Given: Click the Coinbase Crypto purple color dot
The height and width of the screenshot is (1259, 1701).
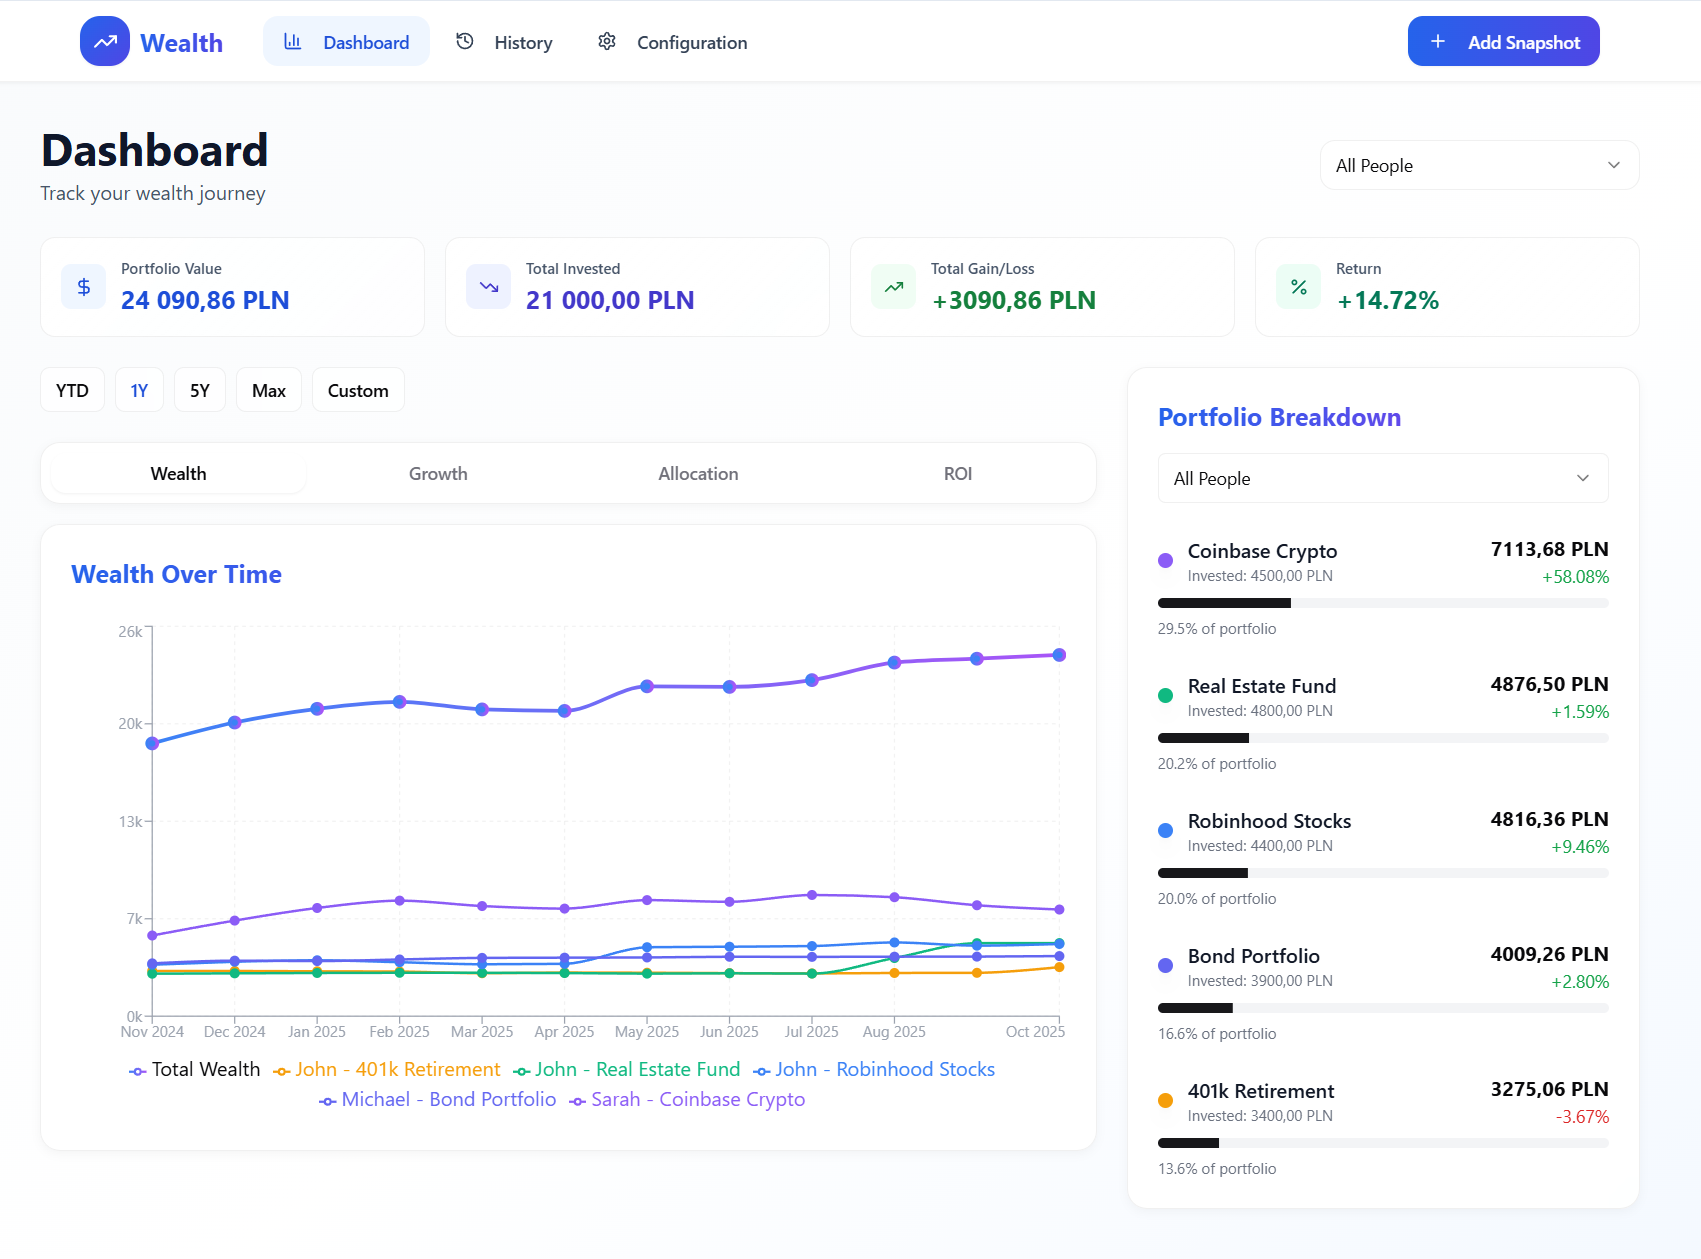Looking at the screenshot, I should [1165, 560].
